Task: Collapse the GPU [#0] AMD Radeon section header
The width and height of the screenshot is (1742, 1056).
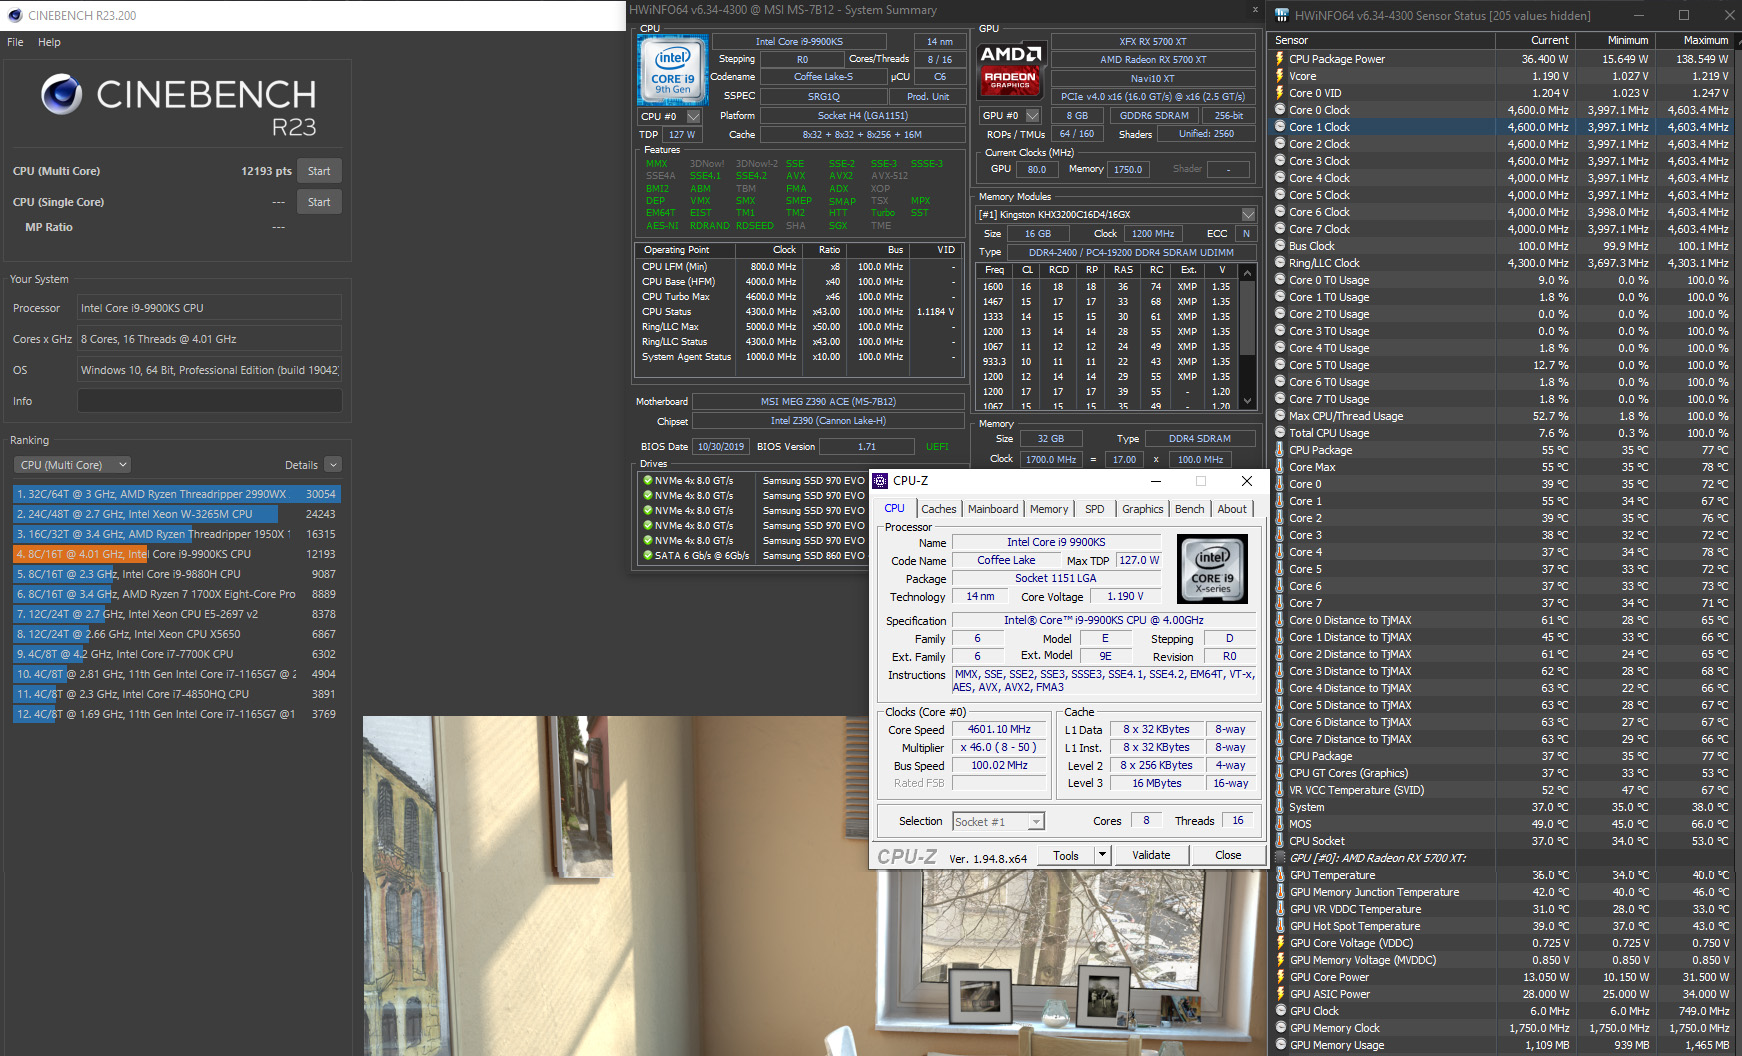Action: (x=1378, y=858)
